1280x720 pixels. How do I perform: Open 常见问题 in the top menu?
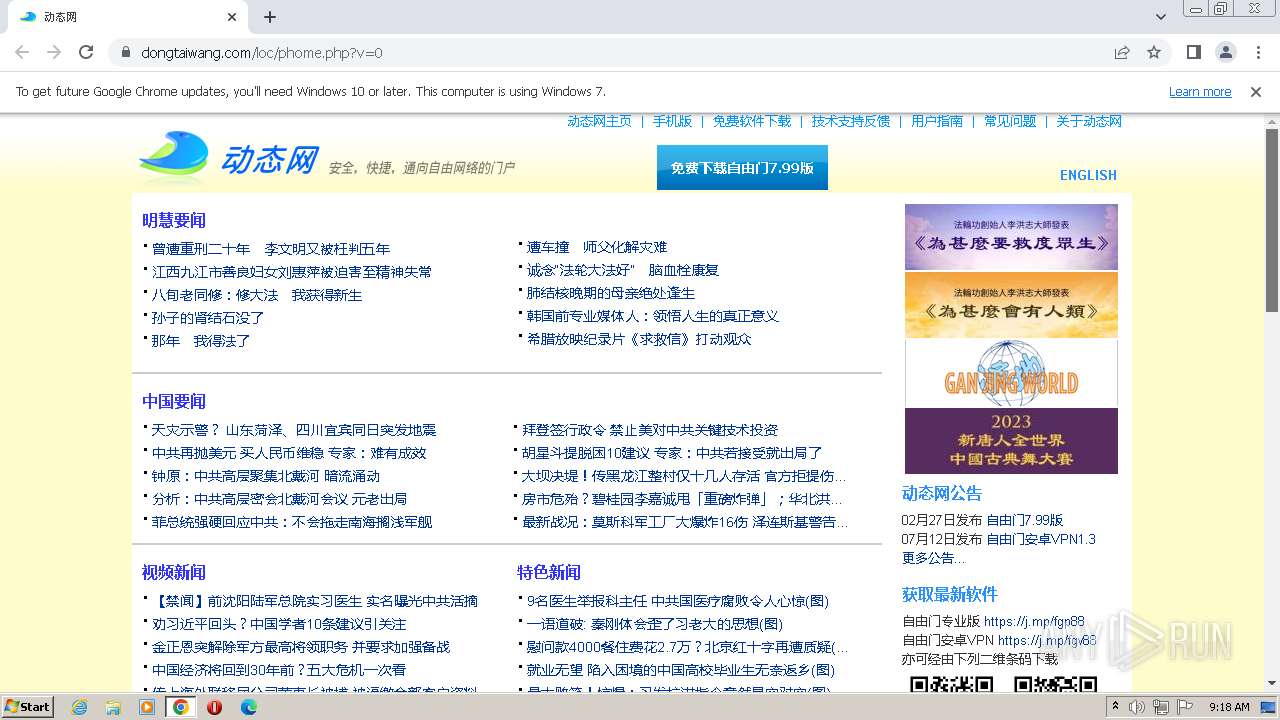1010,121
